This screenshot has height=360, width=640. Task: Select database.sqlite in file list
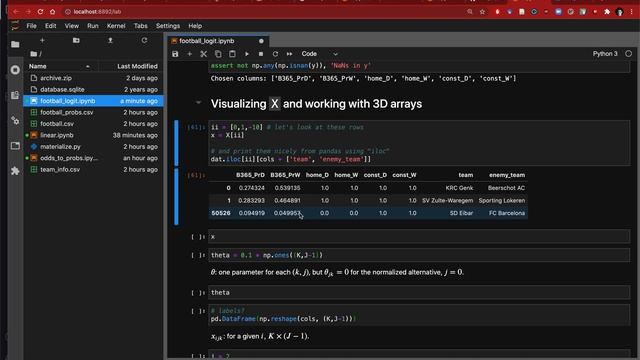click(93, 89)
